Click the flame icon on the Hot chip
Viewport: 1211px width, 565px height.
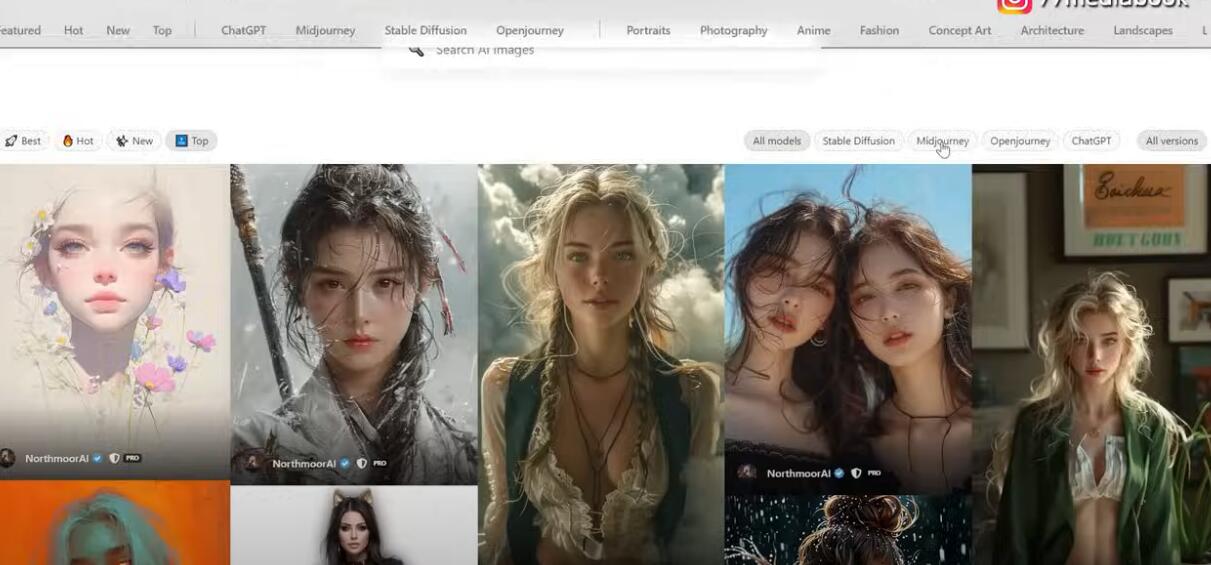tap(68, 141)
